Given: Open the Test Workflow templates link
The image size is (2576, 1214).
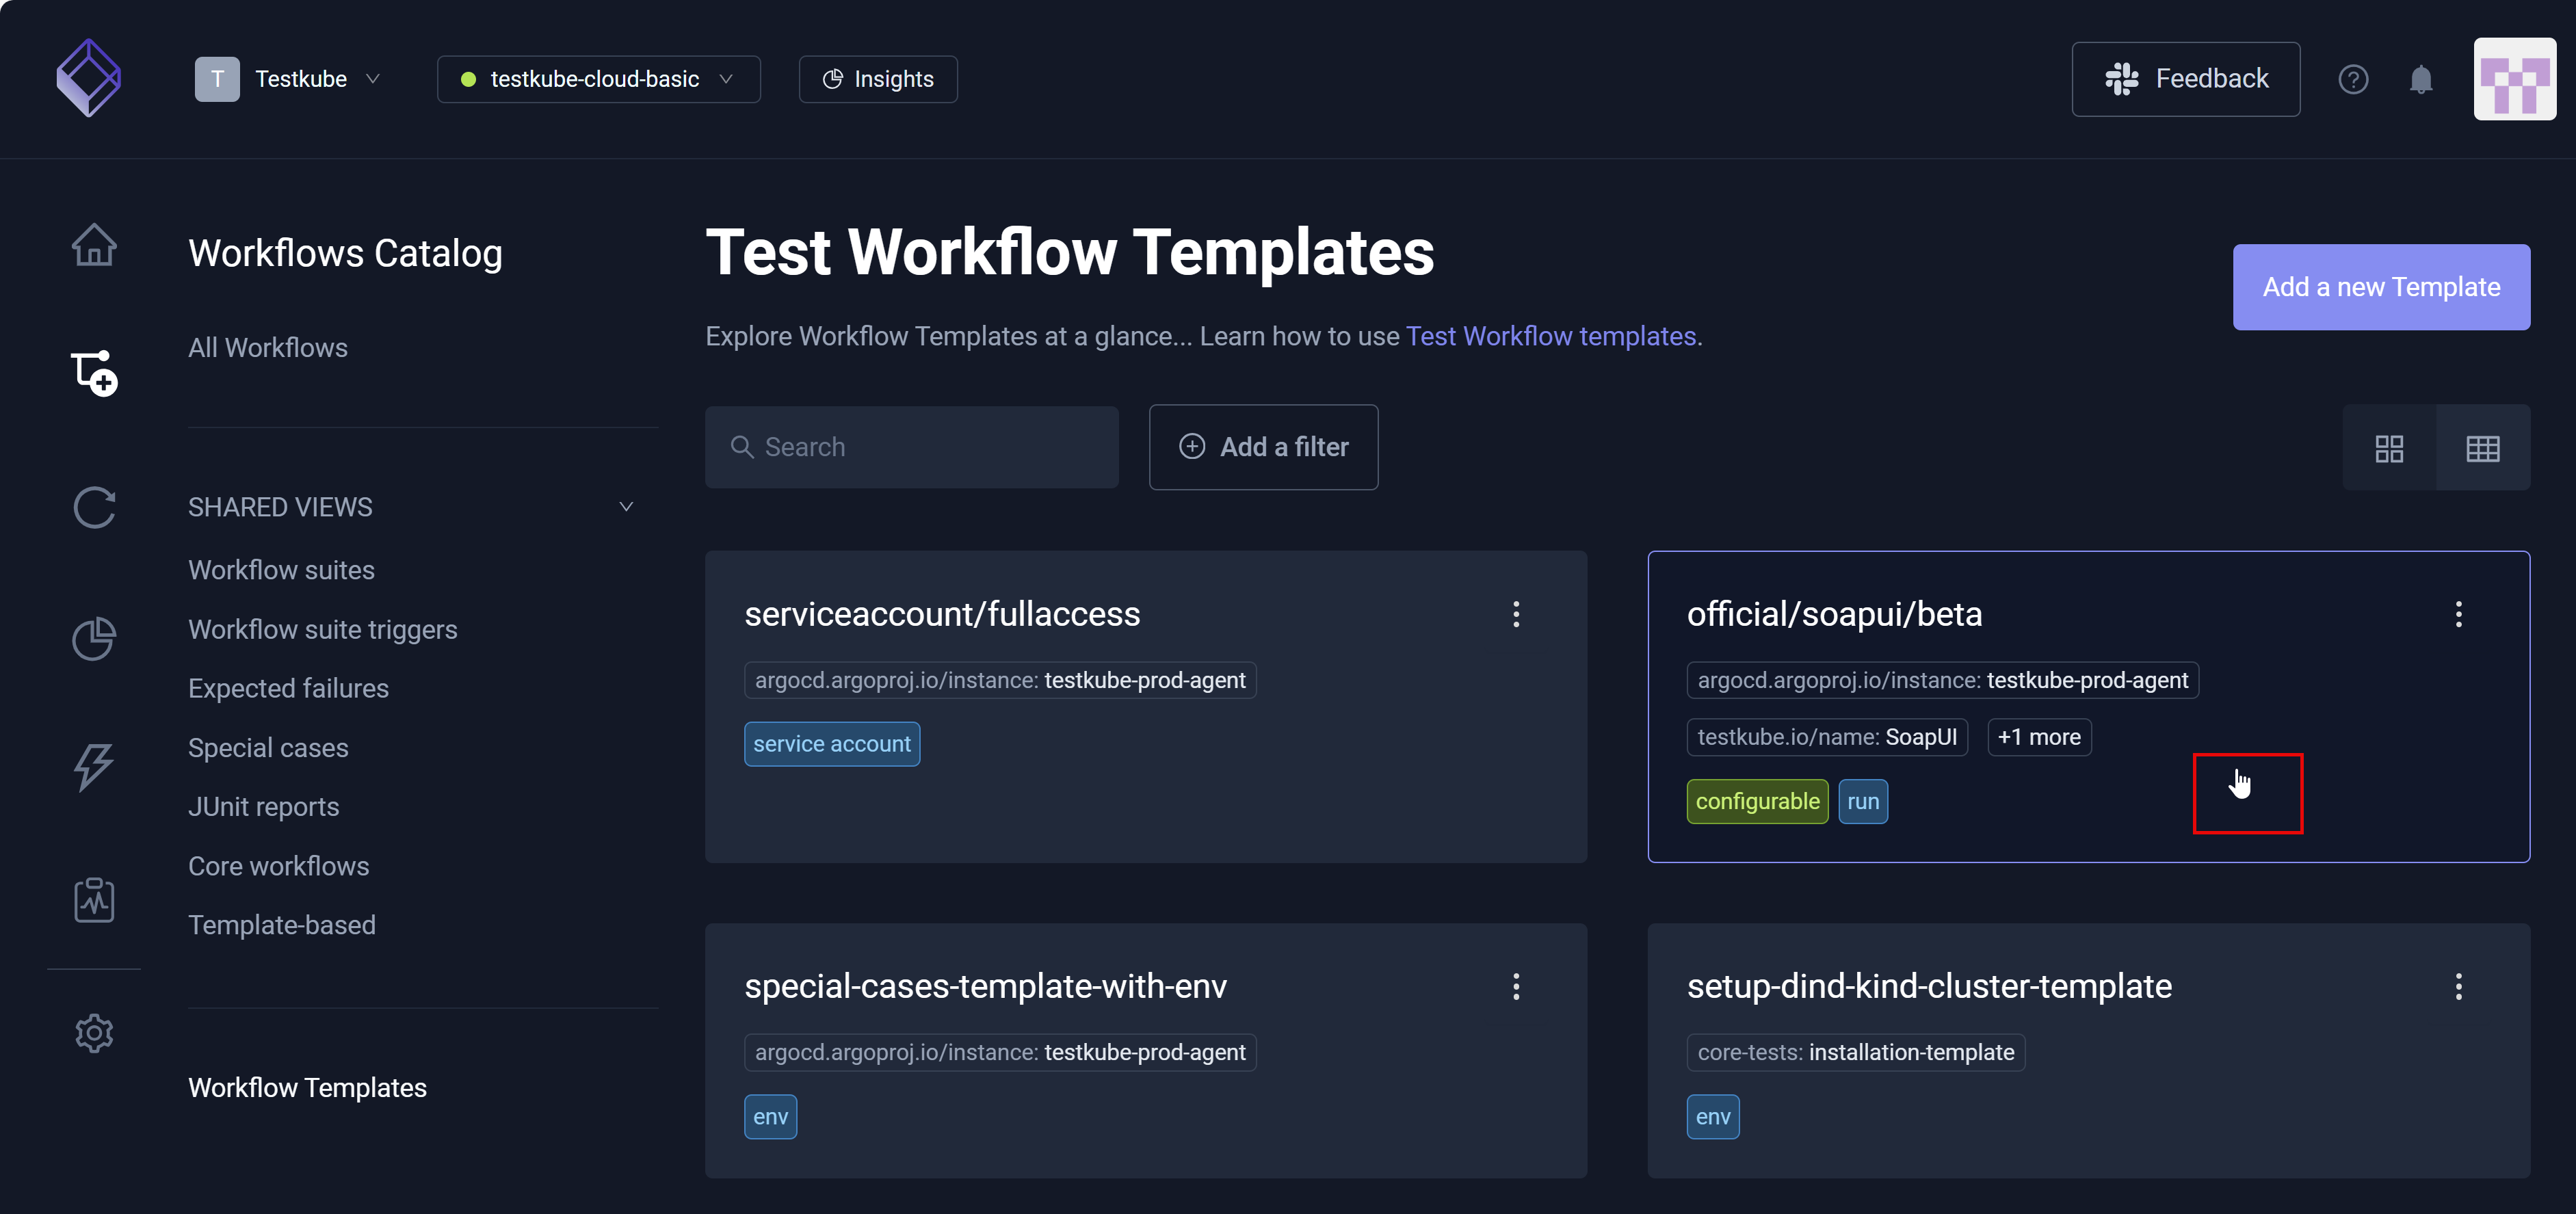Looking at the screenshot, I should click(x=1551, y=336).
